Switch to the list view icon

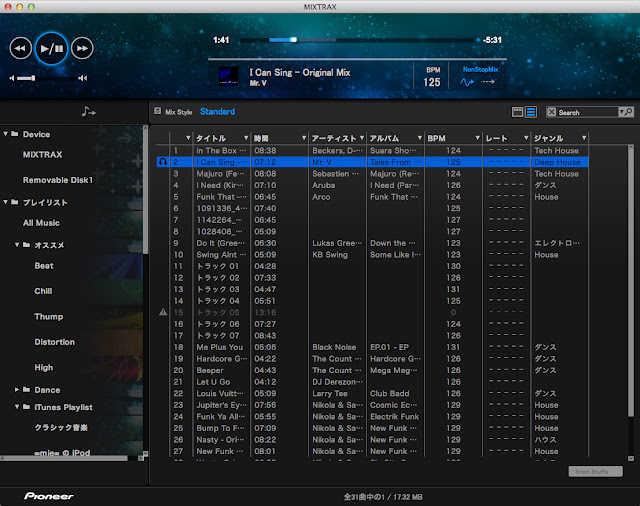point(531,112)
